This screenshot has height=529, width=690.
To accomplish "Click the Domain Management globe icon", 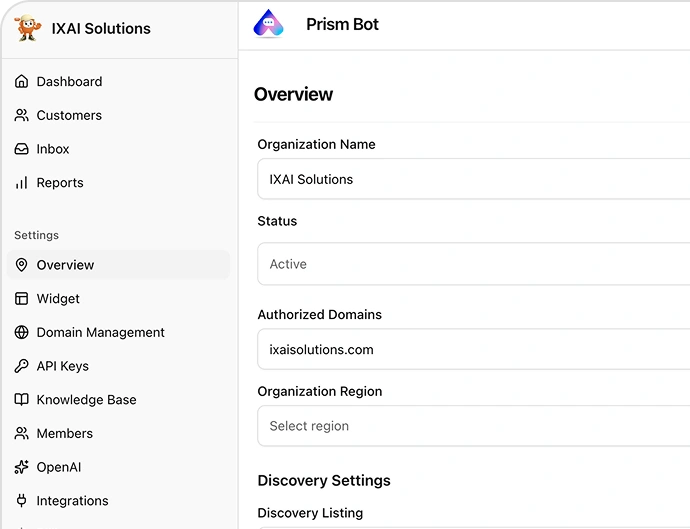I will pyautogui.click(x=21, y=332).
